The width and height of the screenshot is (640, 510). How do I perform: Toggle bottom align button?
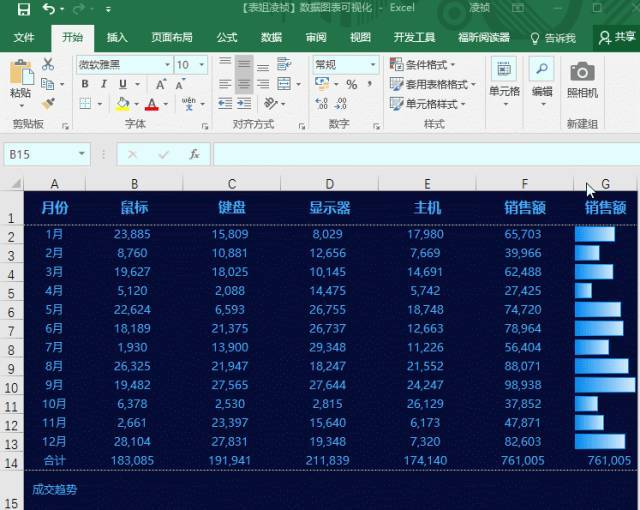[263, 65]
